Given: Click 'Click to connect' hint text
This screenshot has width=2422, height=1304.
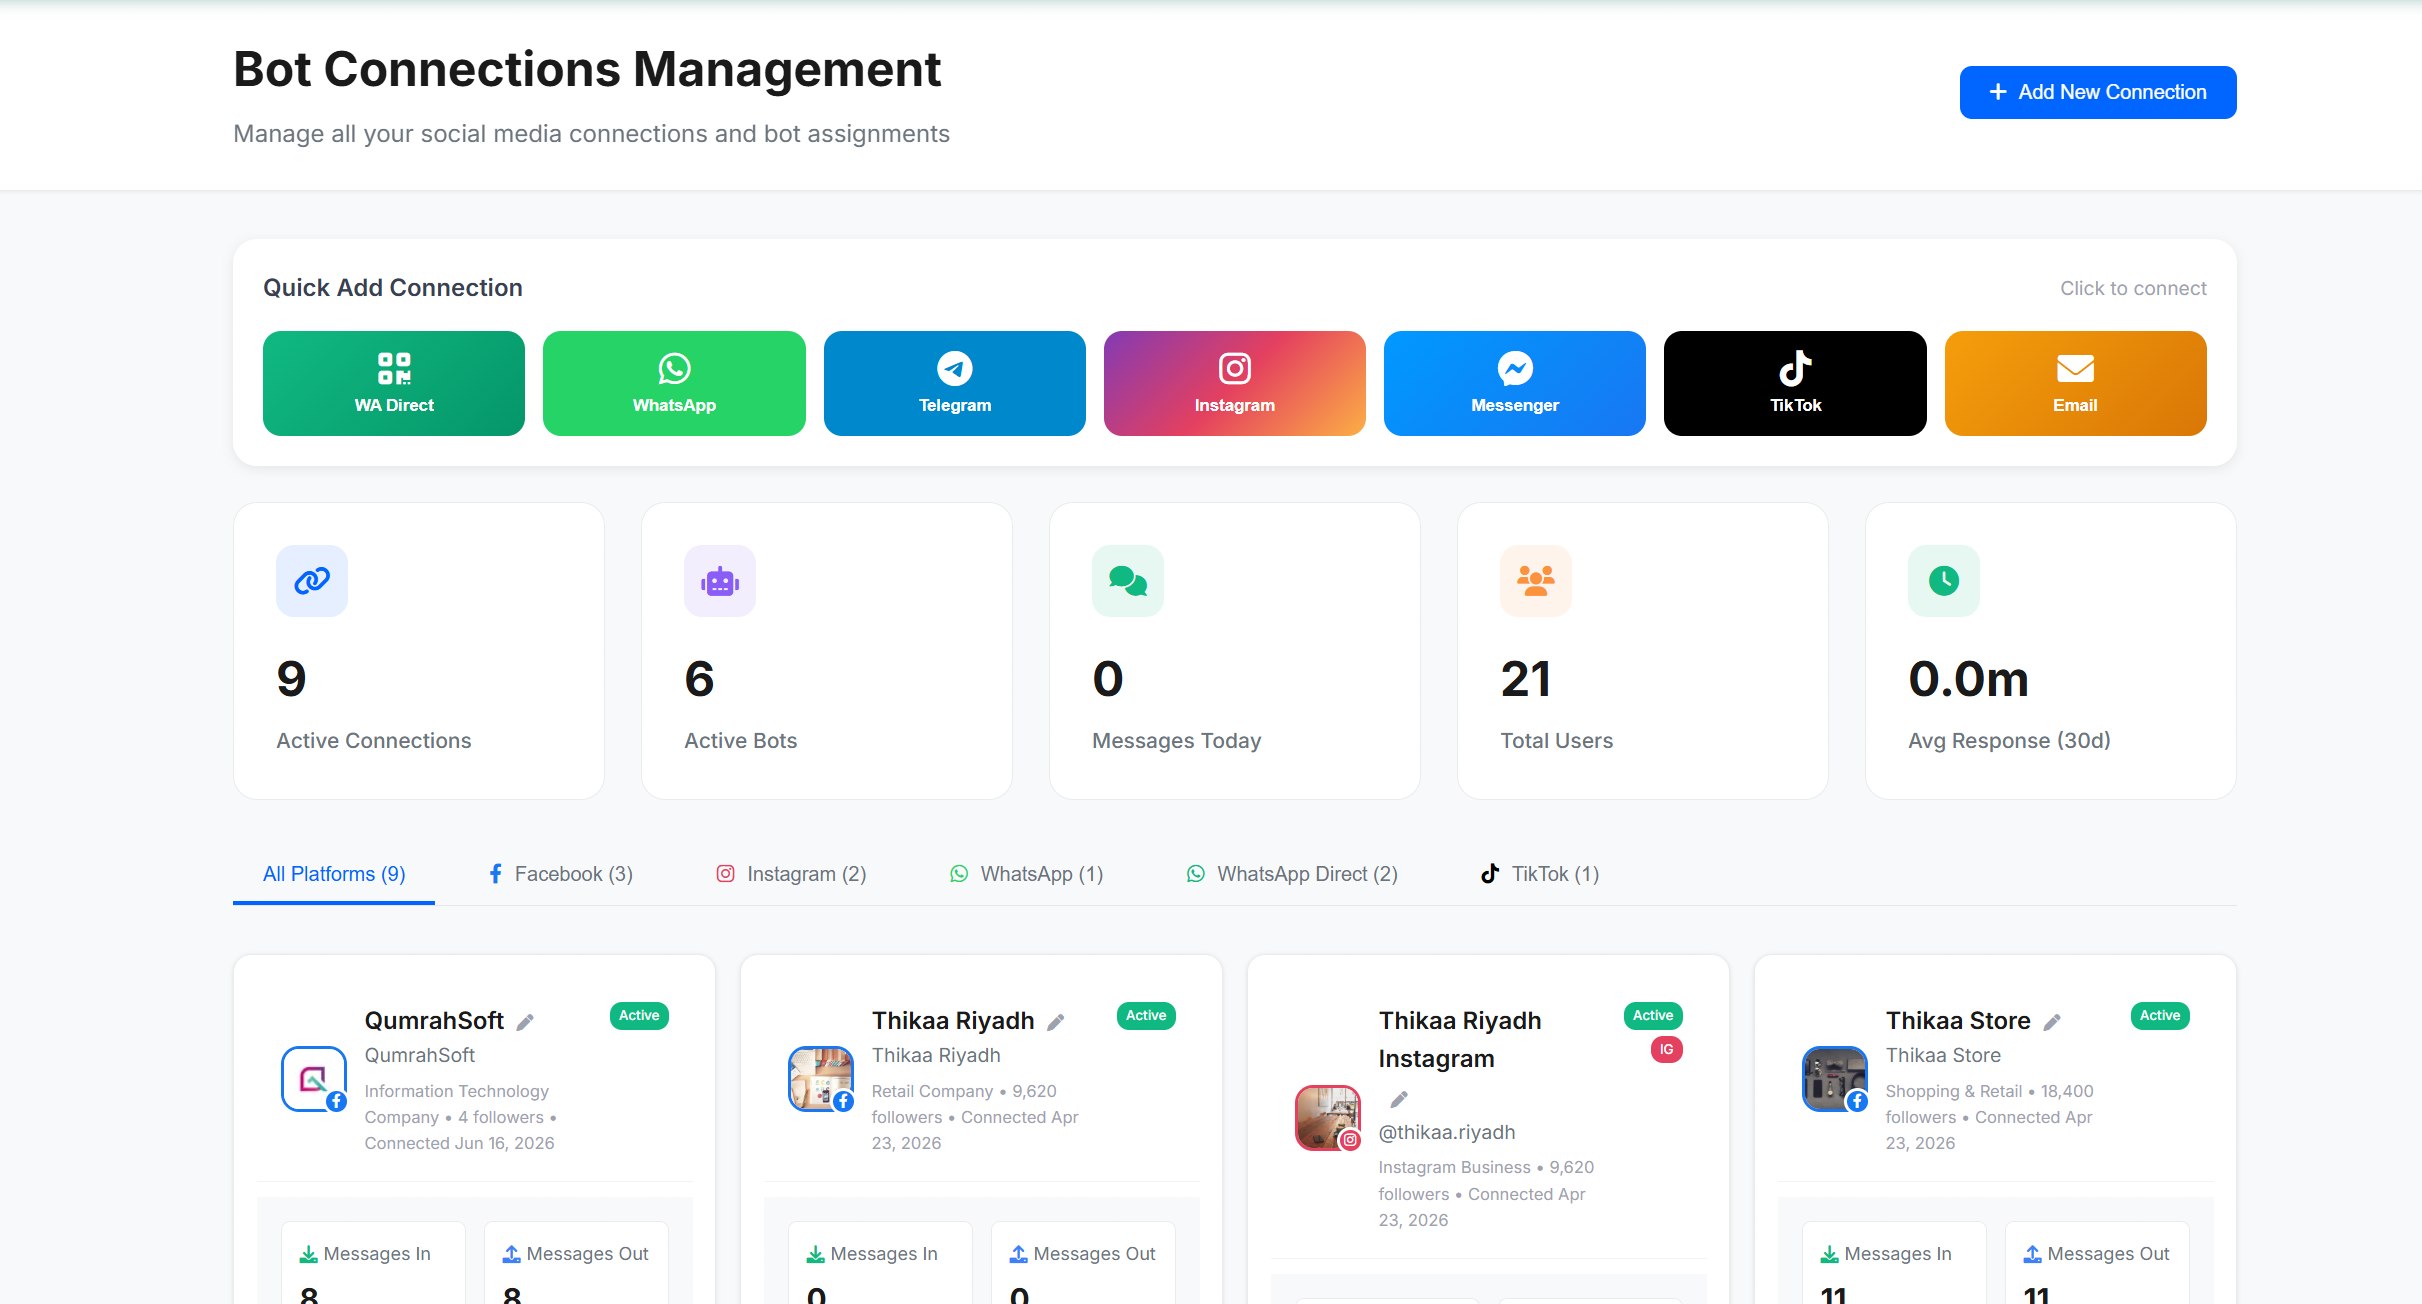Looking at the screenshot, I should coord(2133,288).
